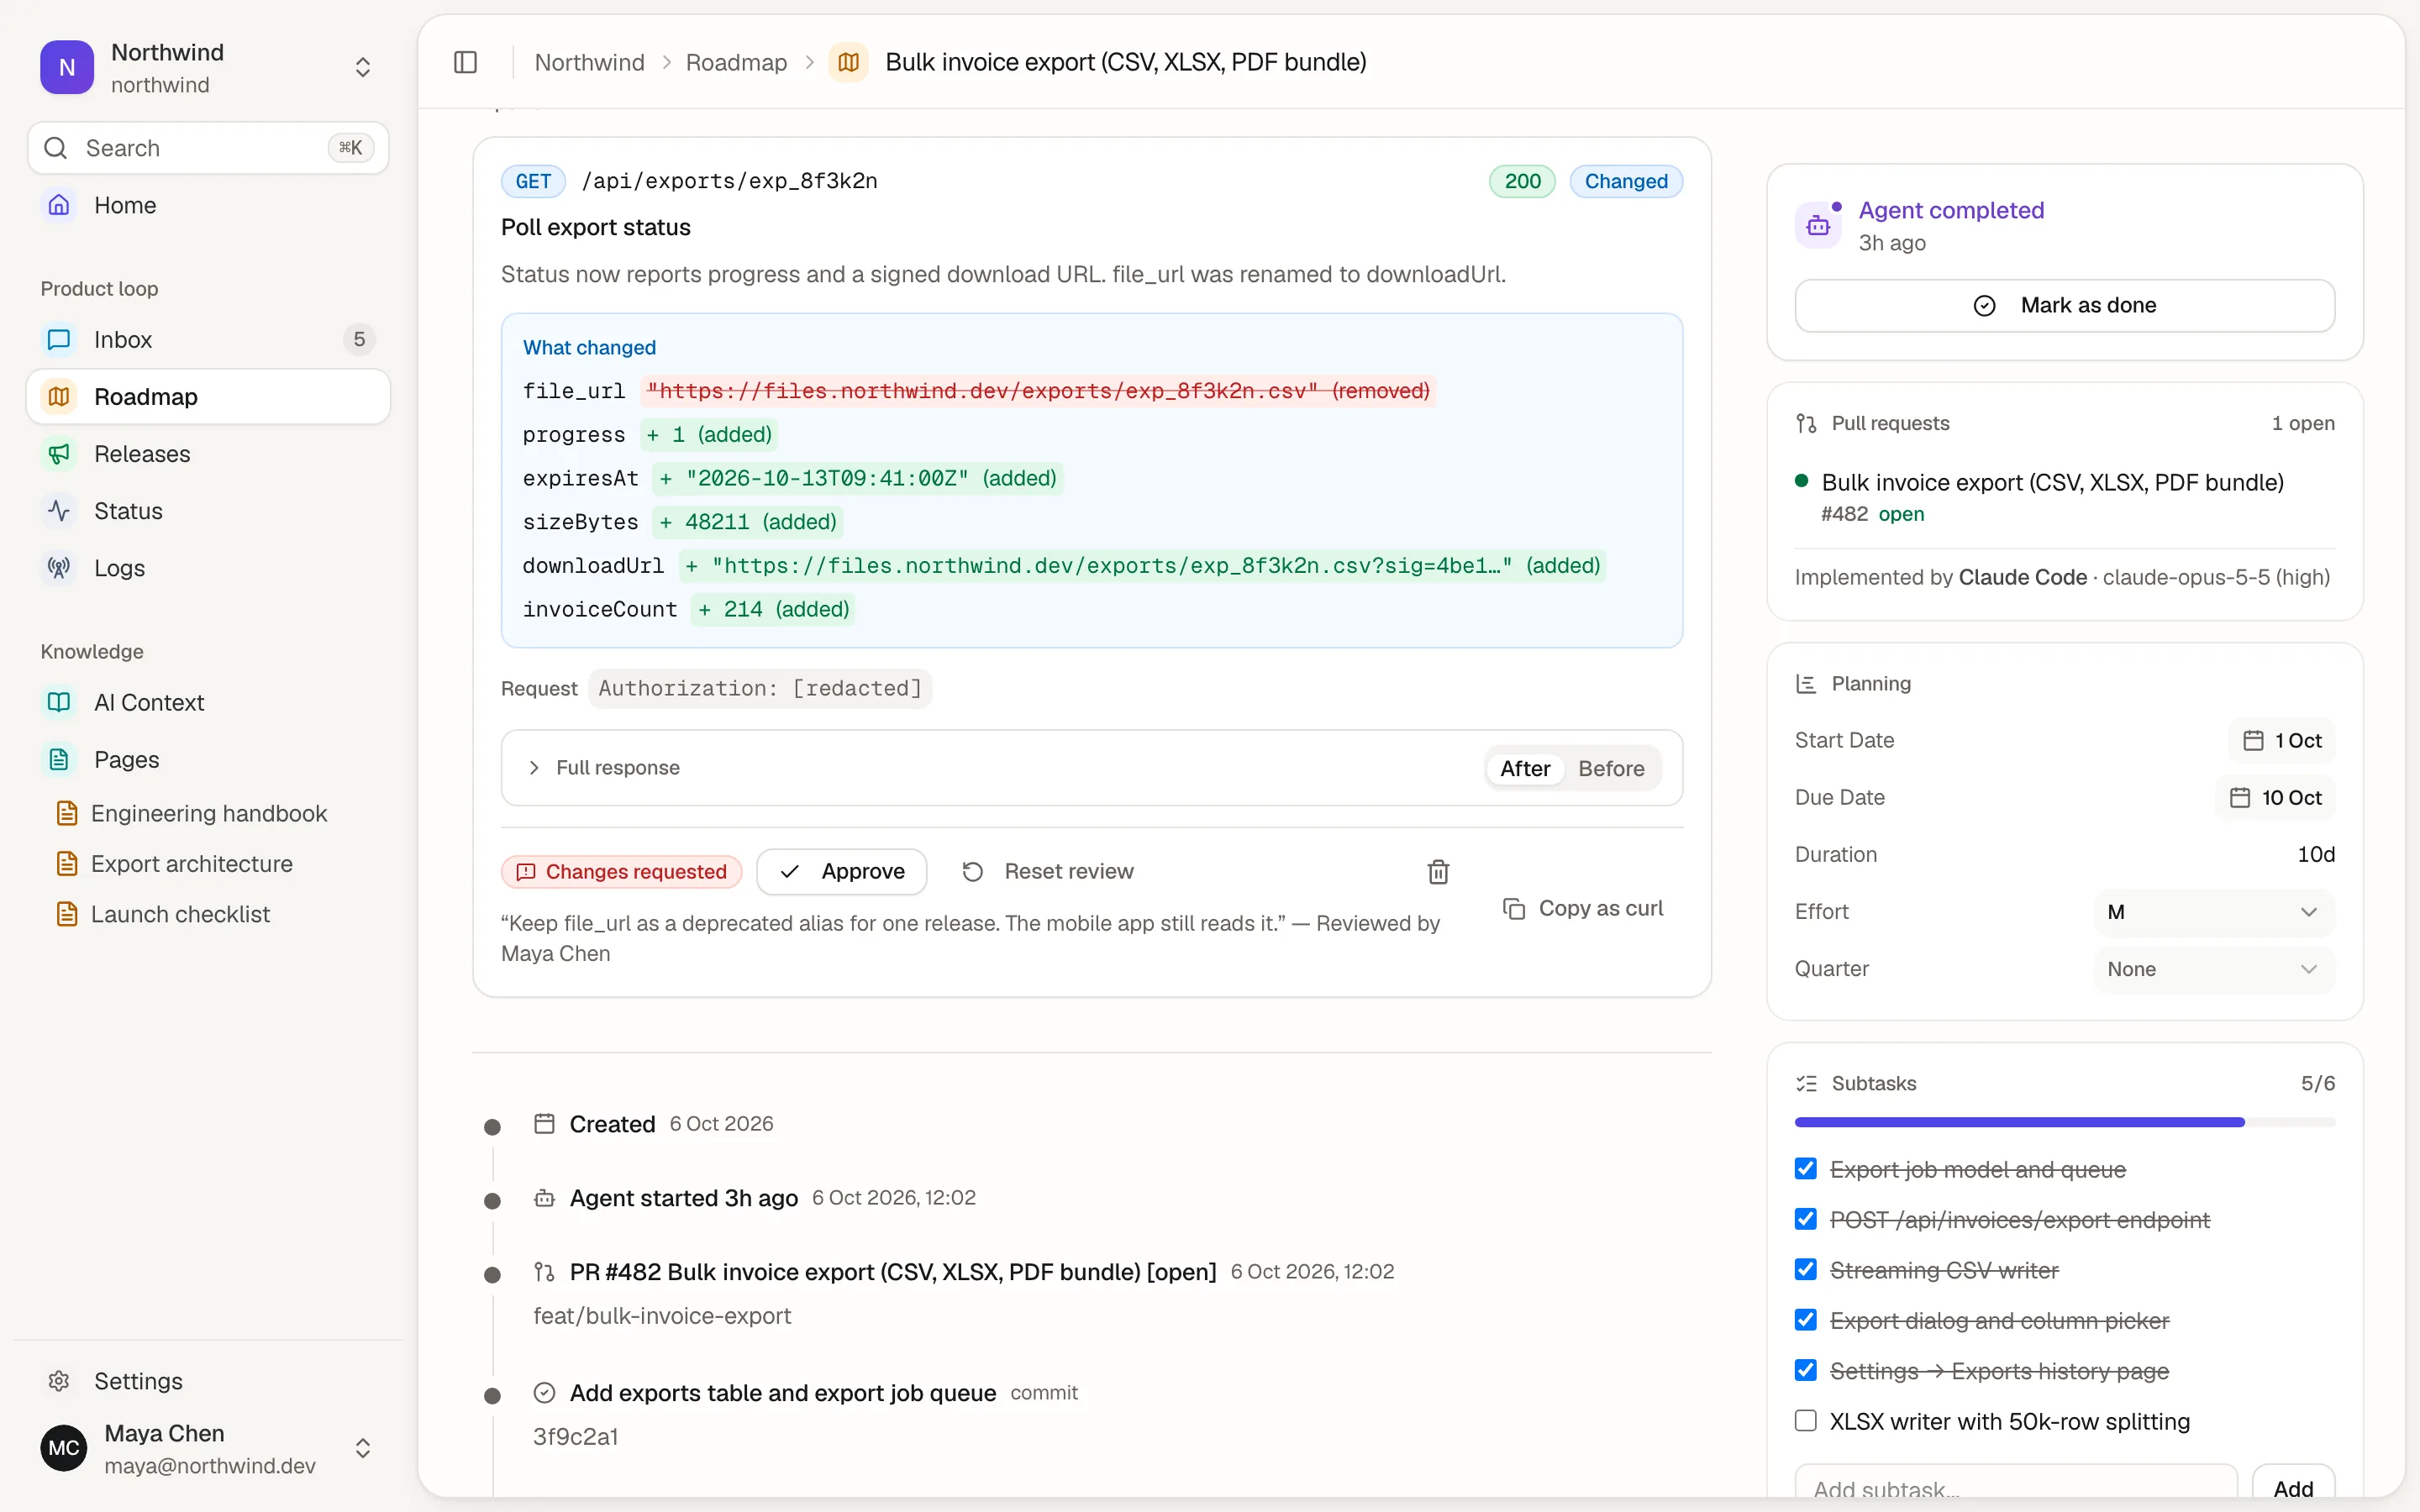Open pull request #482 Bulk invoice export

coord(2052,483)
